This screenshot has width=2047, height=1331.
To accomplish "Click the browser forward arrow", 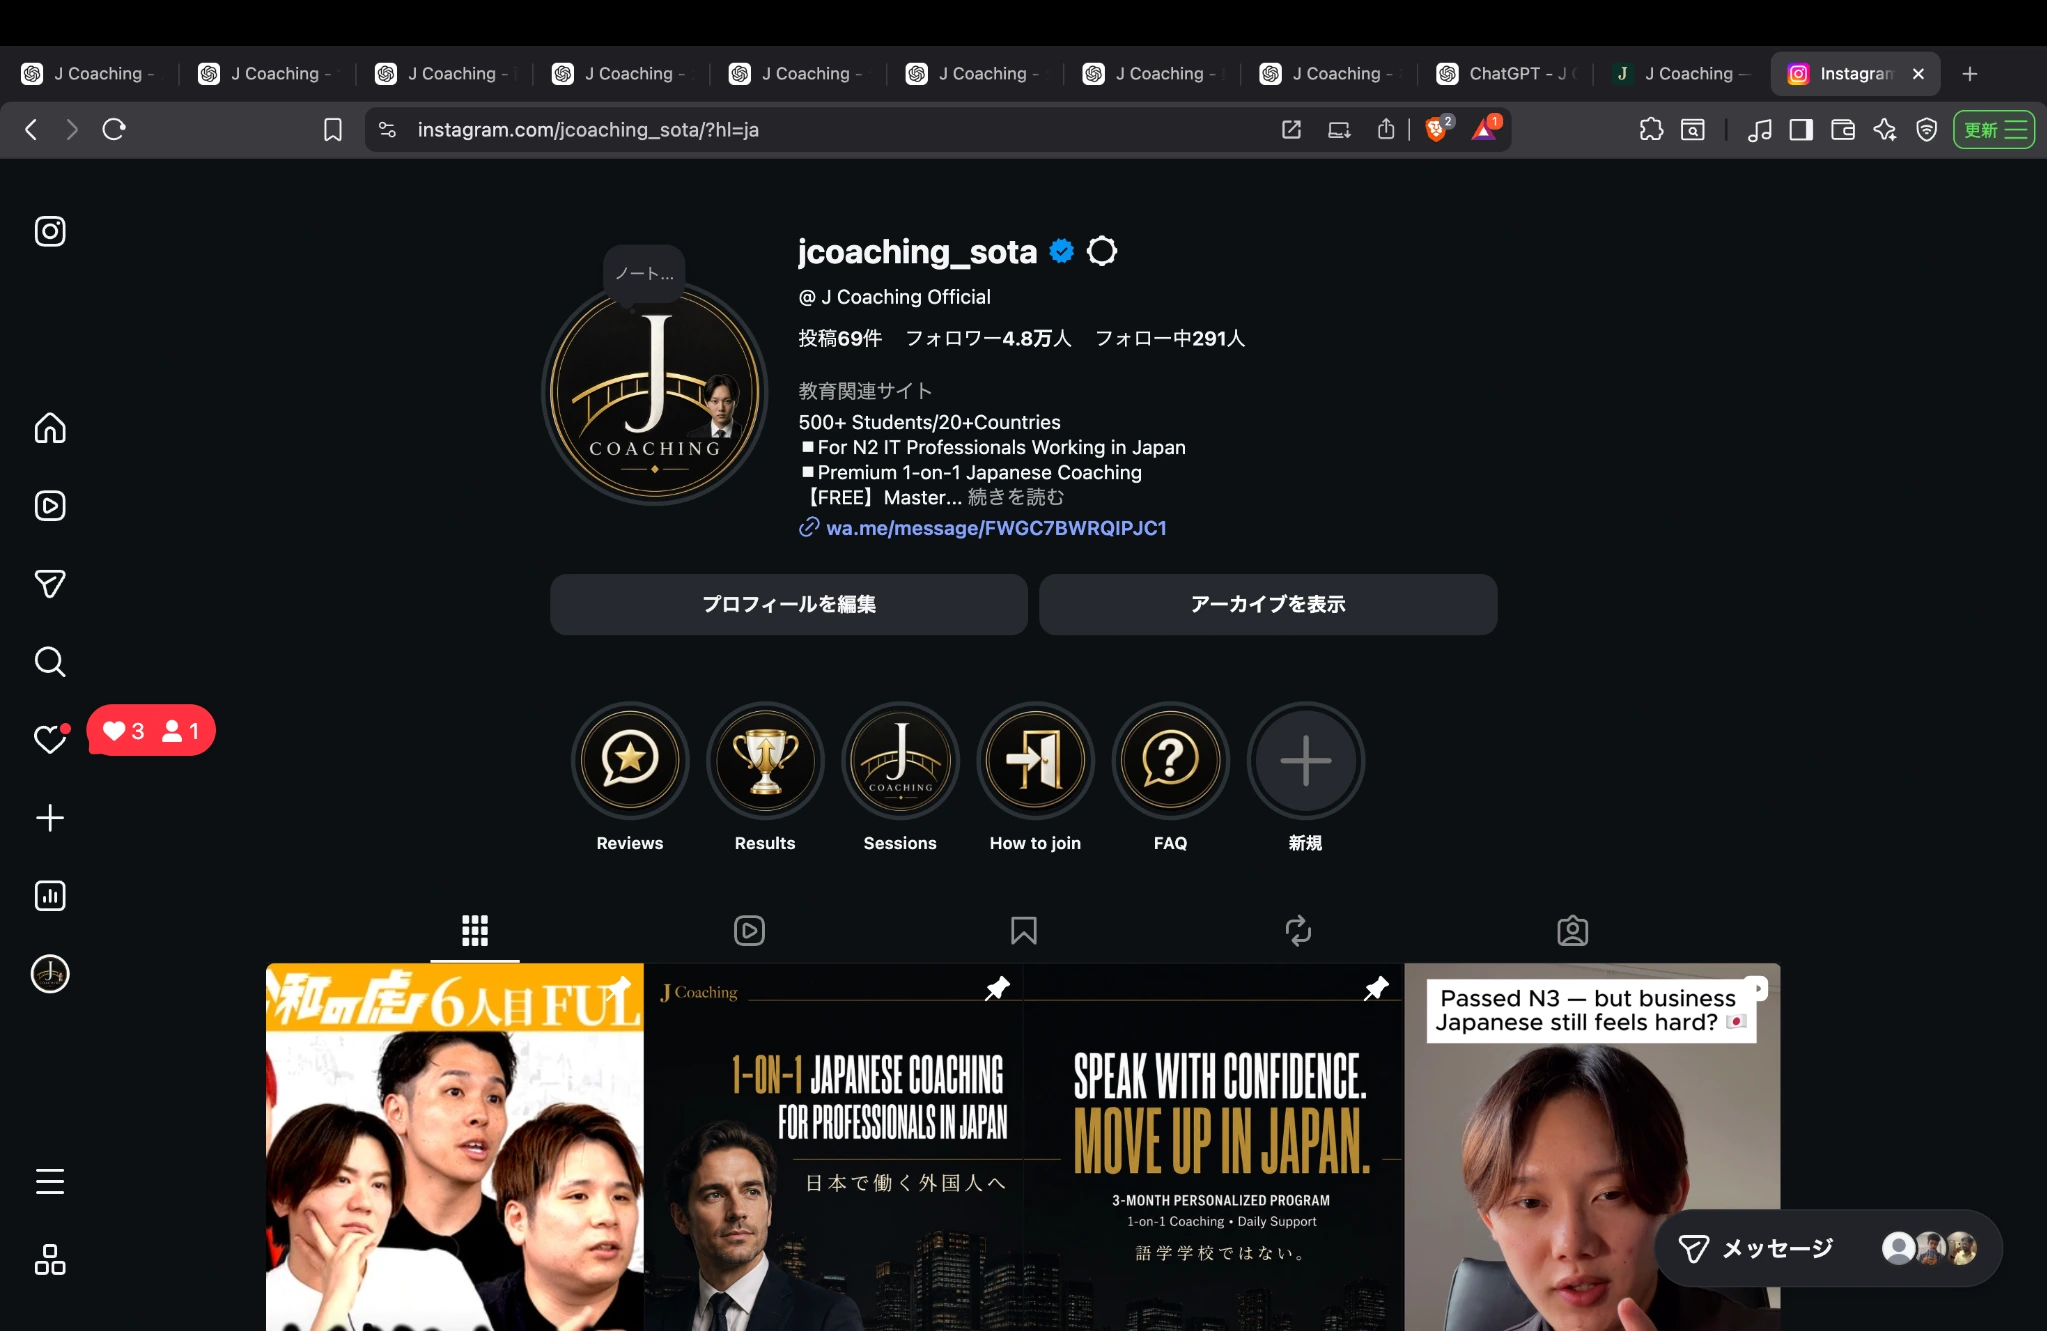I will 71,129.
